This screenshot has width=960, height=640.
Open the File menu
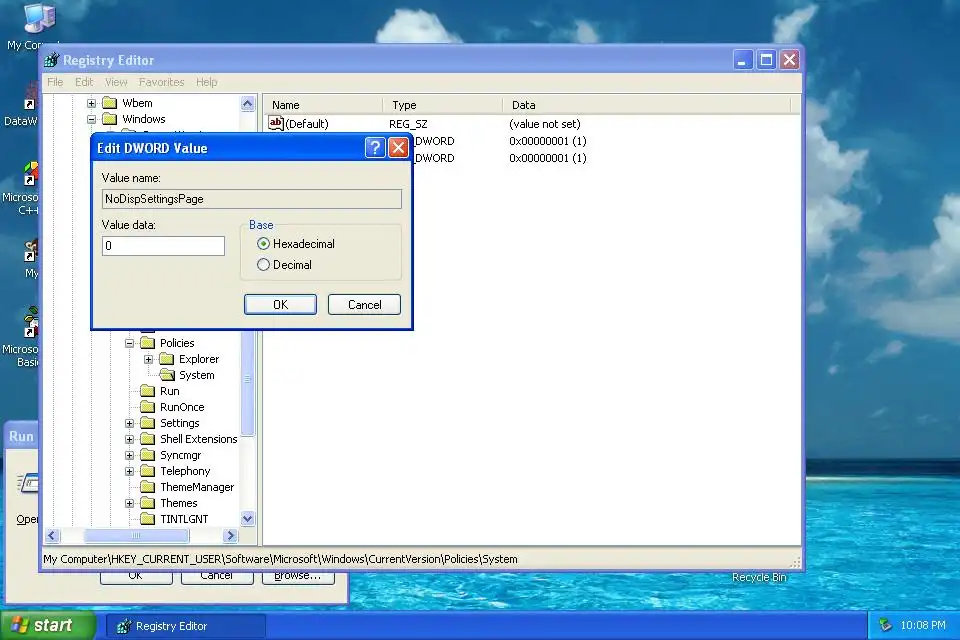[55, 82]
